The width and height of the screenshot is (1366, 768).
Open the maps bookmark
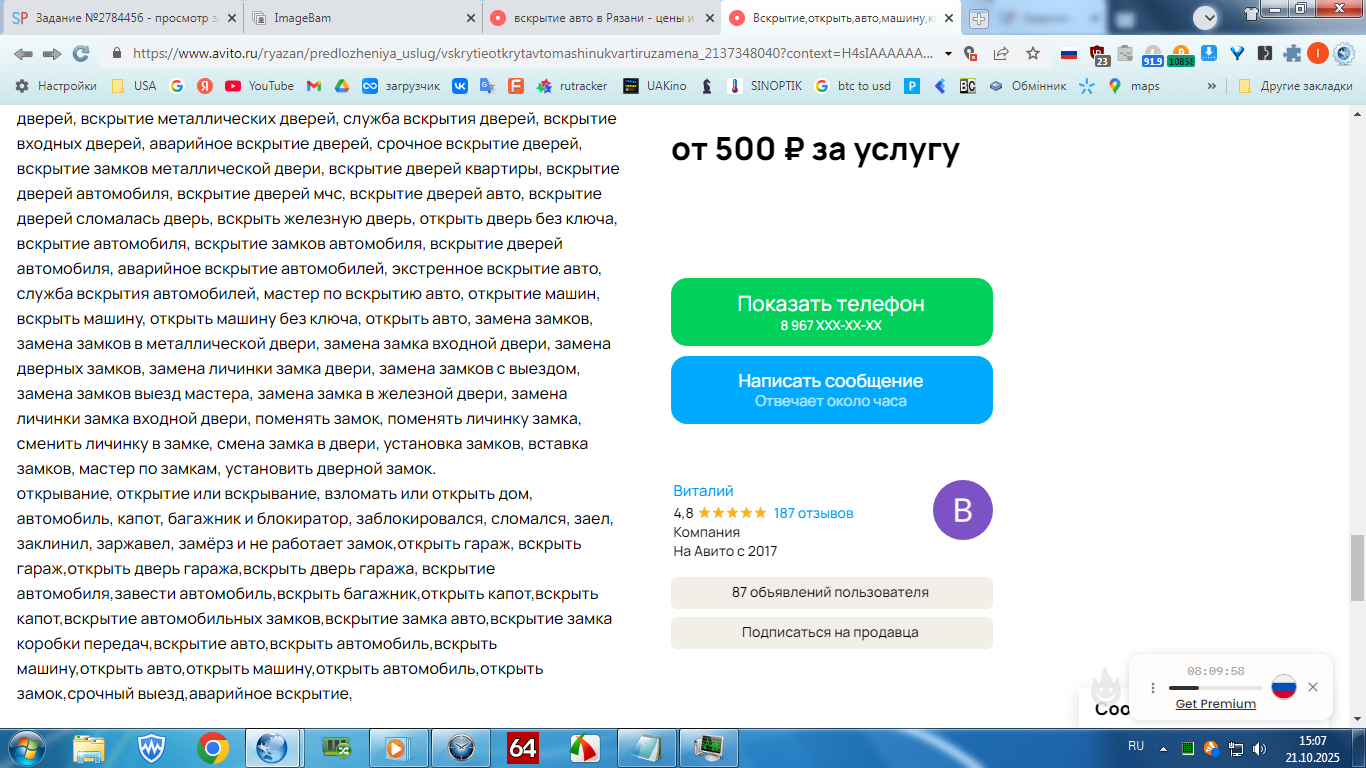(x=1134, y=86)
